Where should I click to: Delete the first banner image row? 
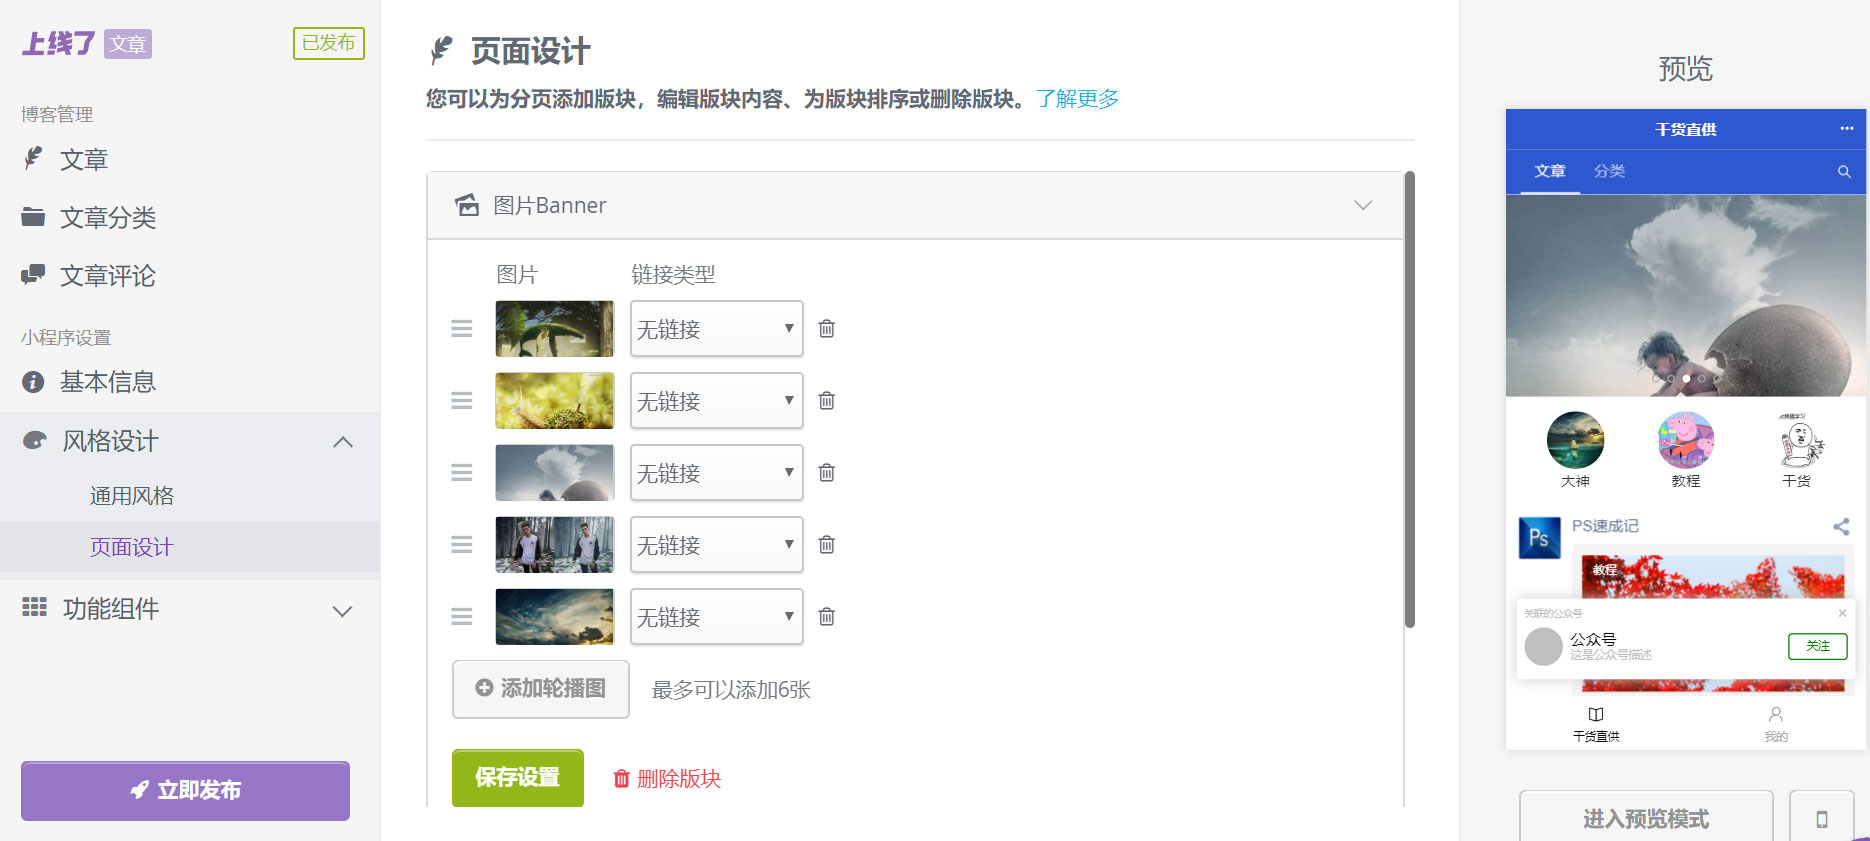[x=827, y=329]
